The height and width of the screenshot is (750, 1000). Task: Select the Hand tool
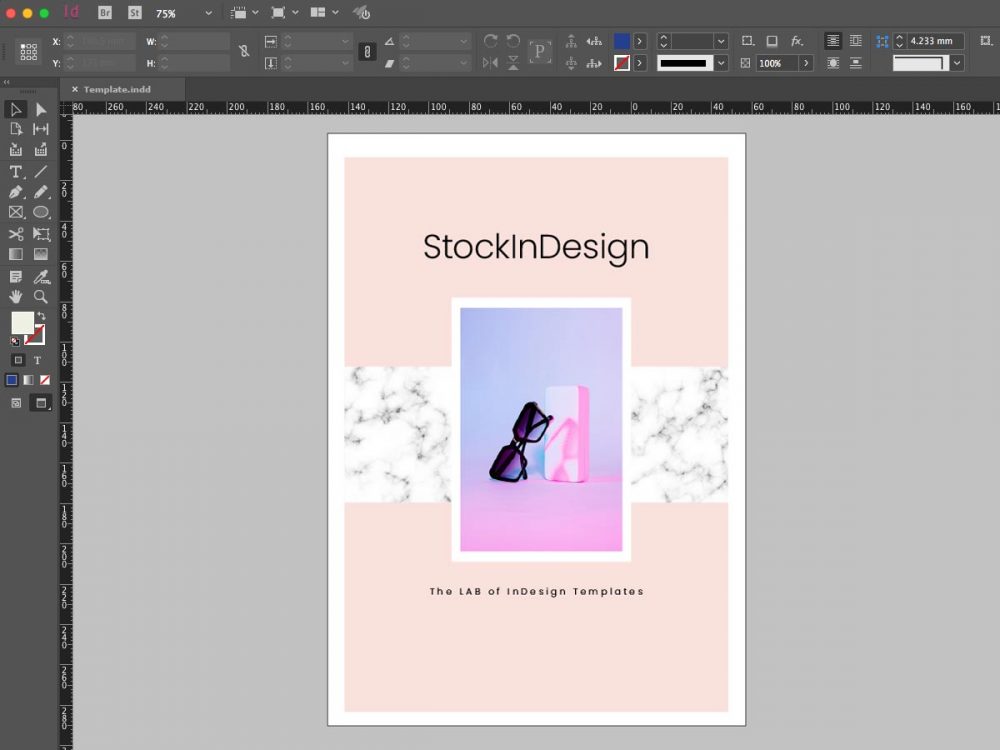point(16,297)
